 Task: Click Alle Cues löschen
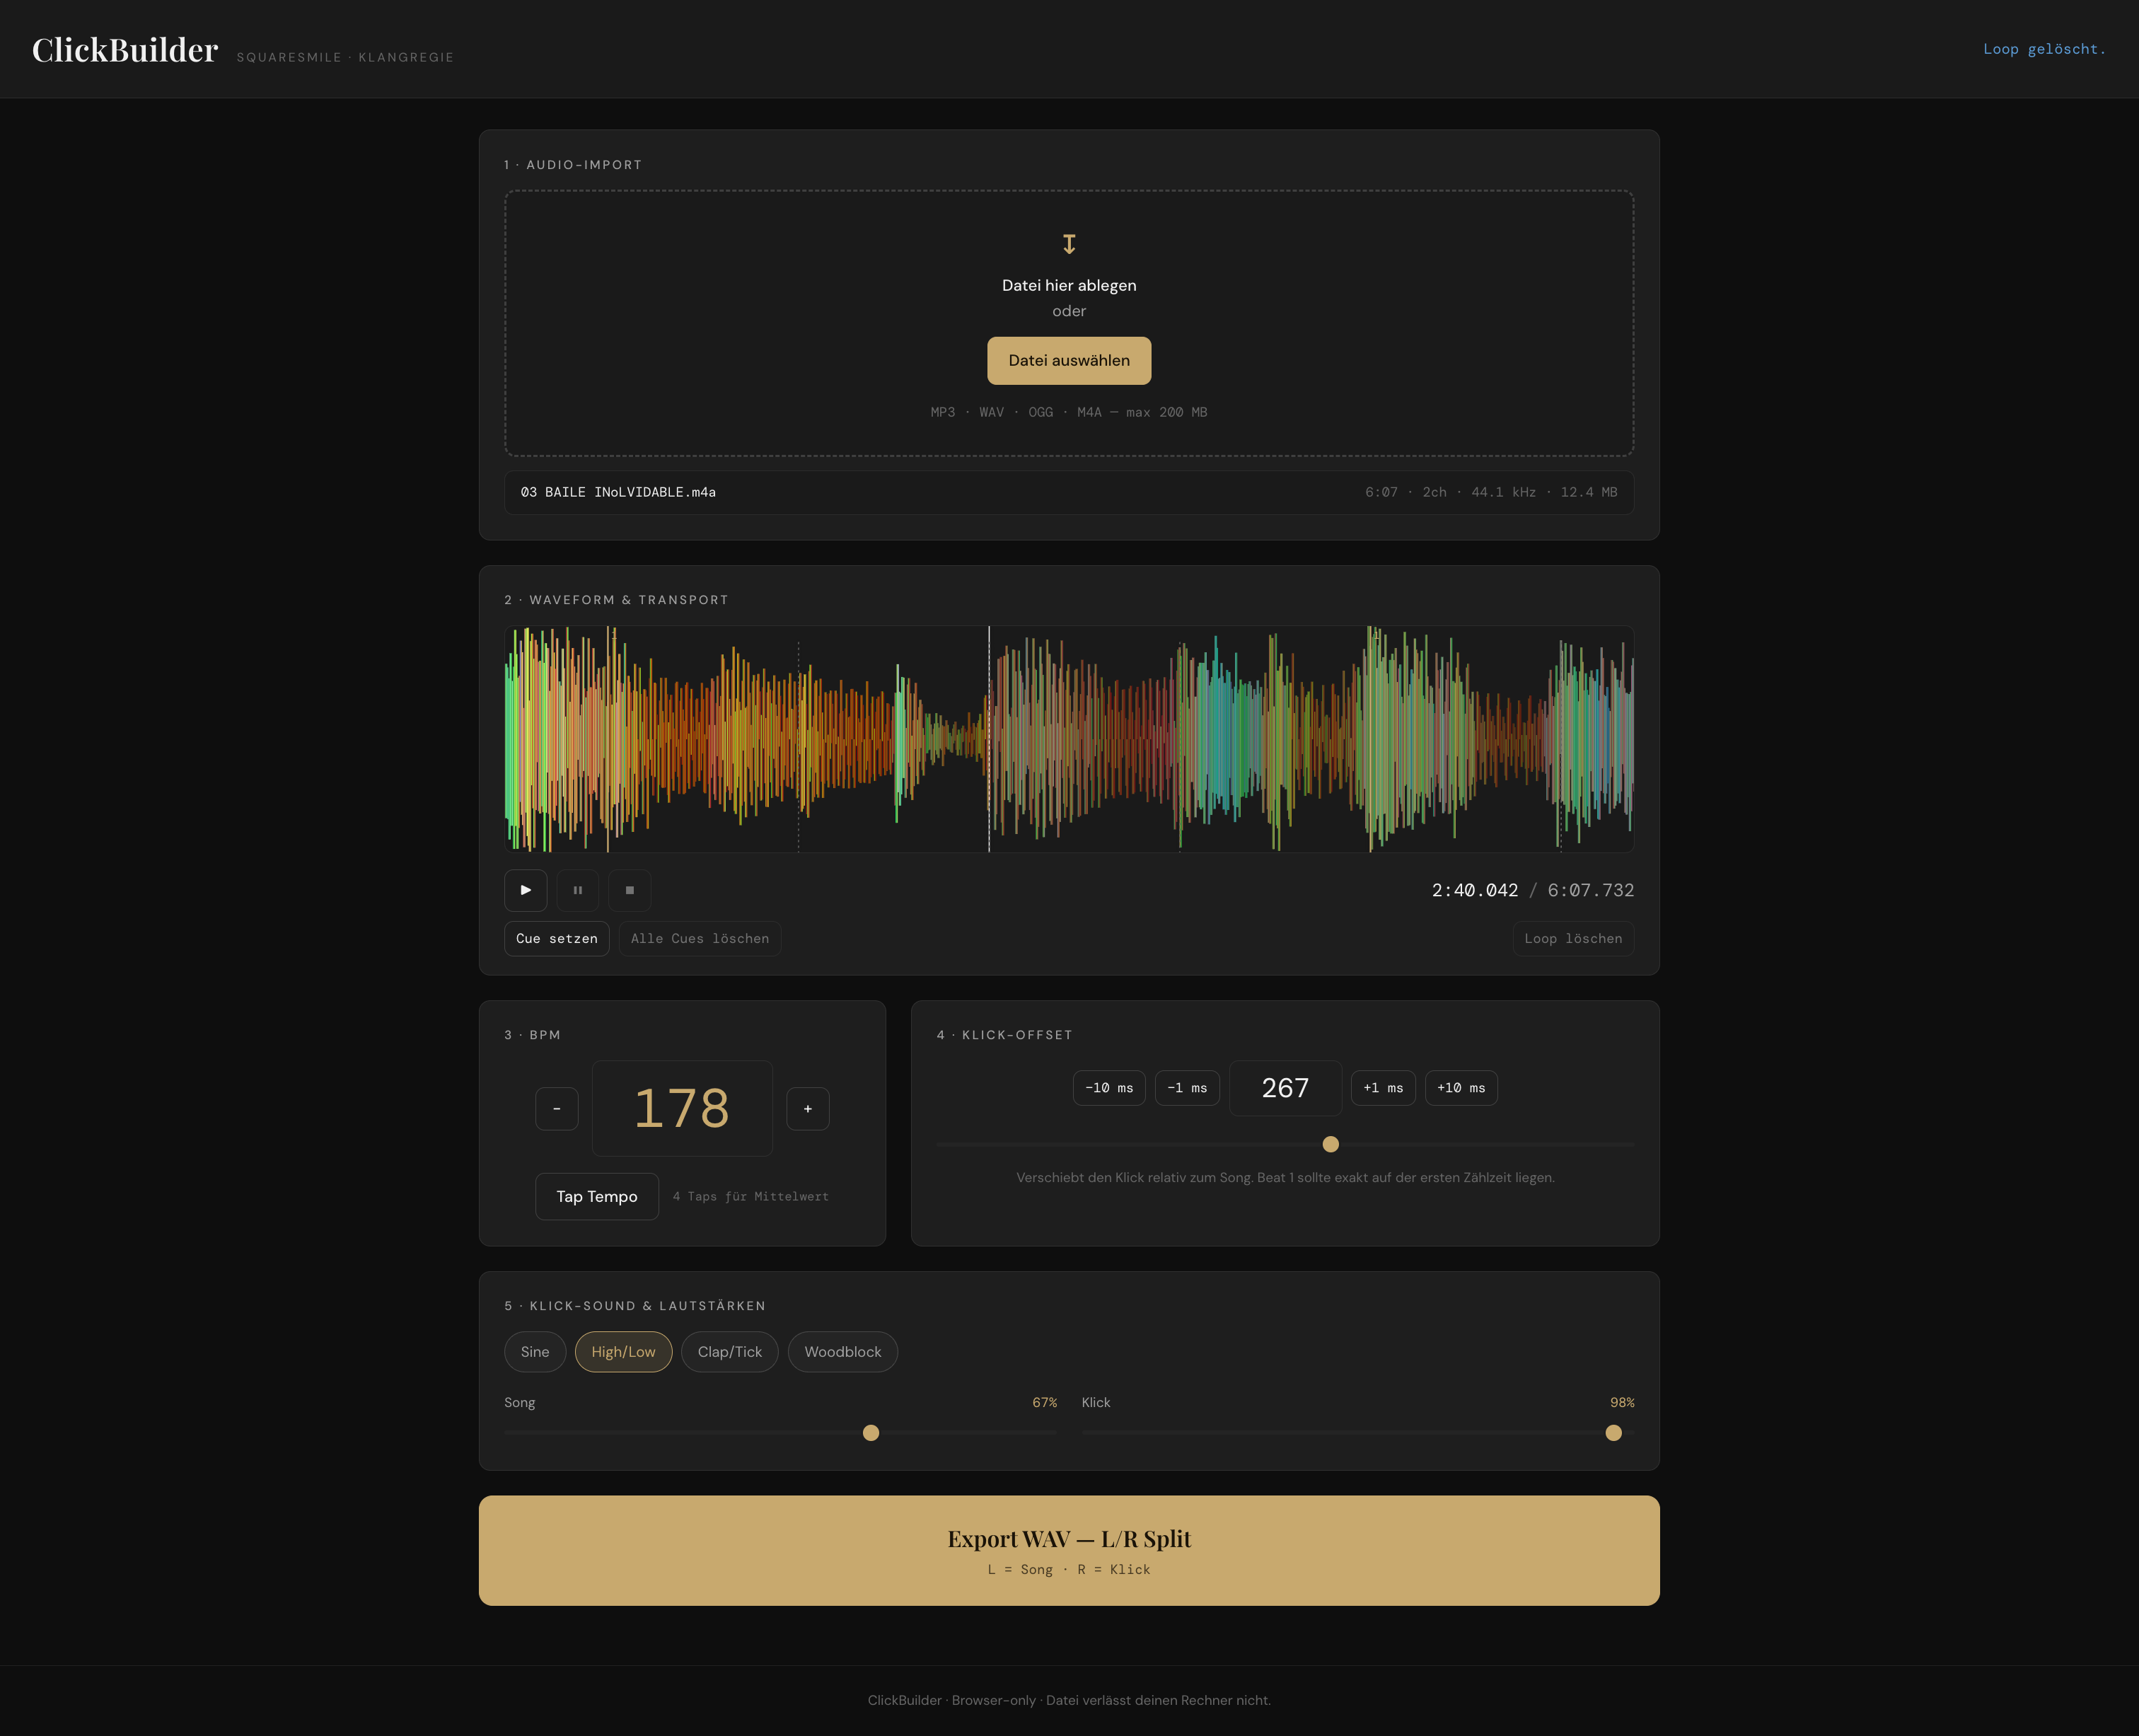(700, 938)
